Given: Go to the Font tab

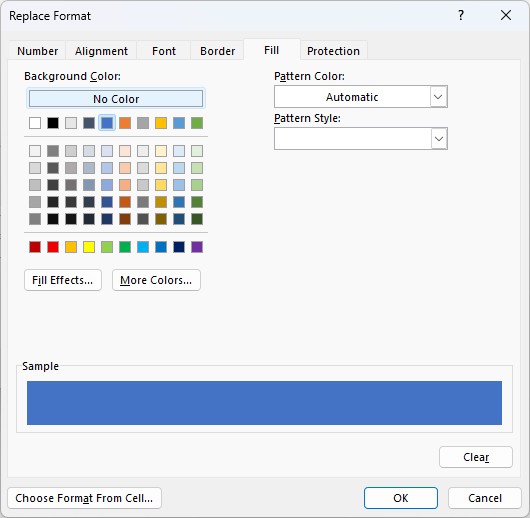Looking at the screenshot, I should (x=164, y=51).
